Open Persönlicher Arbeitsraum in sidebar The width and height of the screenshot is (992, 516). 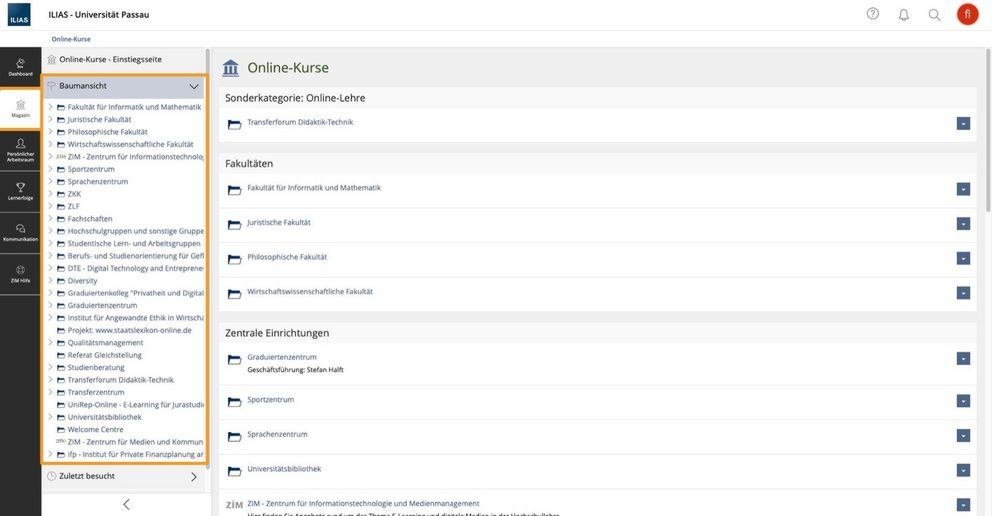point(20,150)
